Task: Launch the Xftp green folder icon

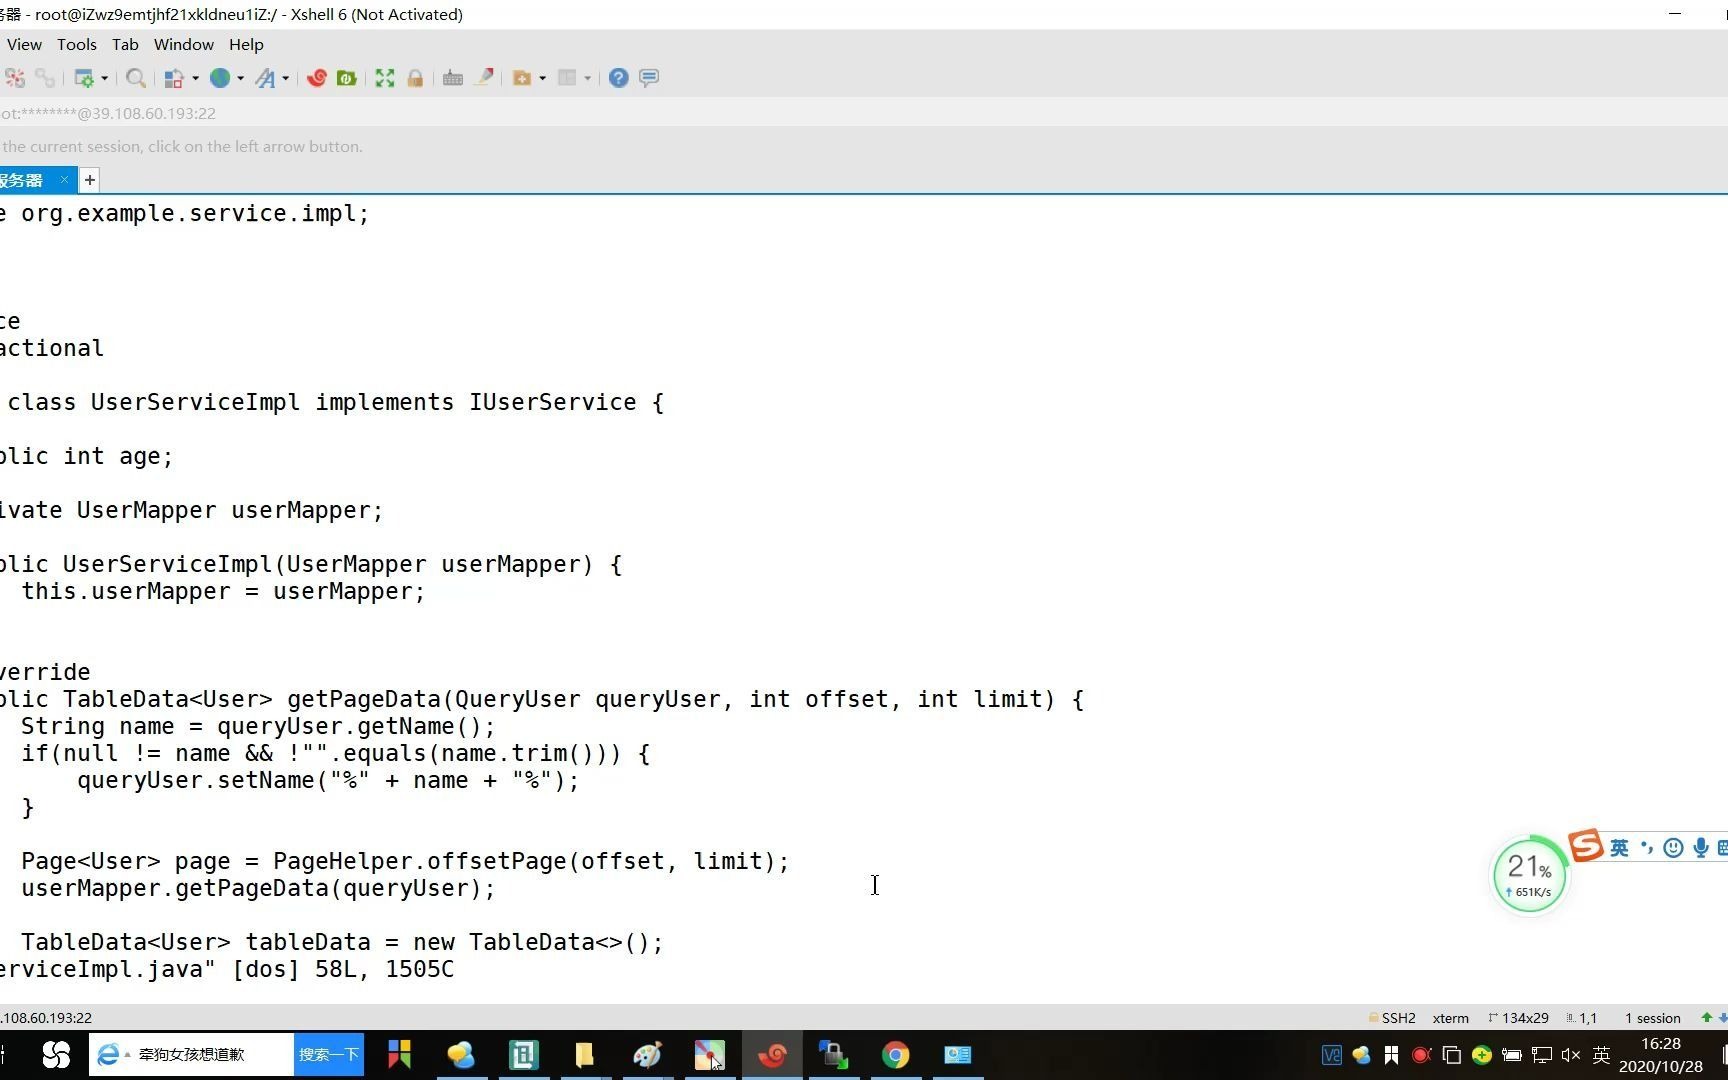Action: click(x=347, y=78)
